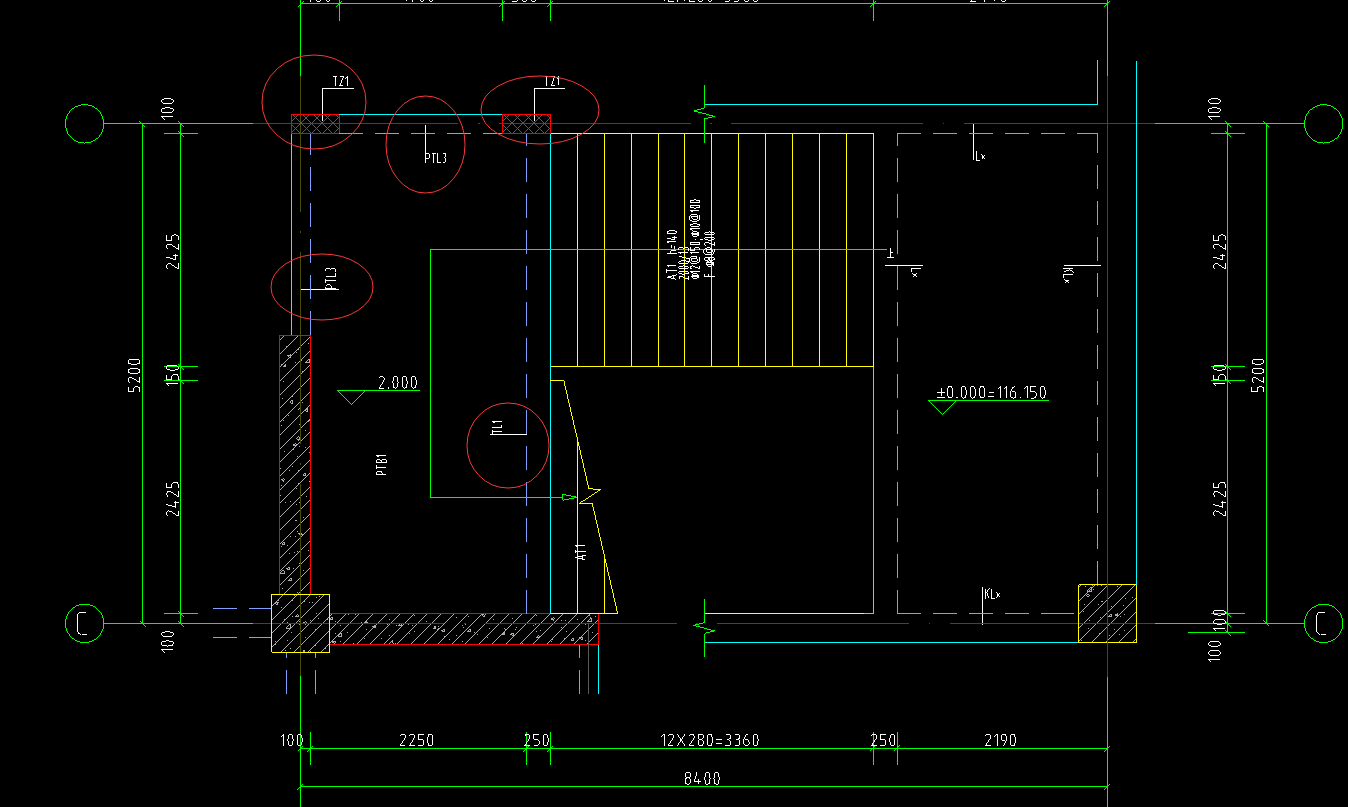Click the ±0.000=116.150 elevation label
This screenshot has width=1348, height=807.
991,393
